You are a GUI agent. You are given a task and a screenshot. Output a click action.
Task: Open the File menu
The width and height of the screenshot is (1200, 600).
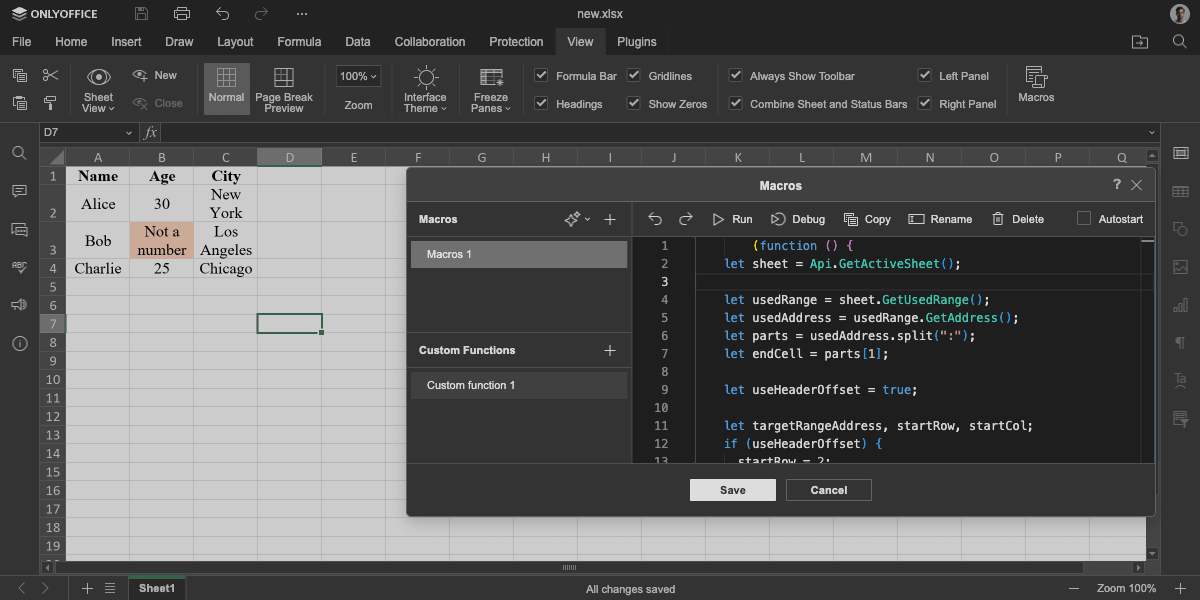(21, 42)
